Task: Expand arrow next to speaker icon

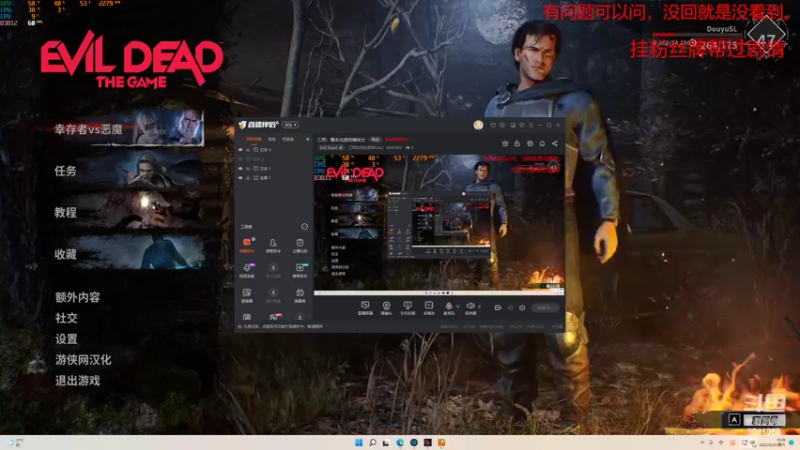Action: click(x=479, y=306)
